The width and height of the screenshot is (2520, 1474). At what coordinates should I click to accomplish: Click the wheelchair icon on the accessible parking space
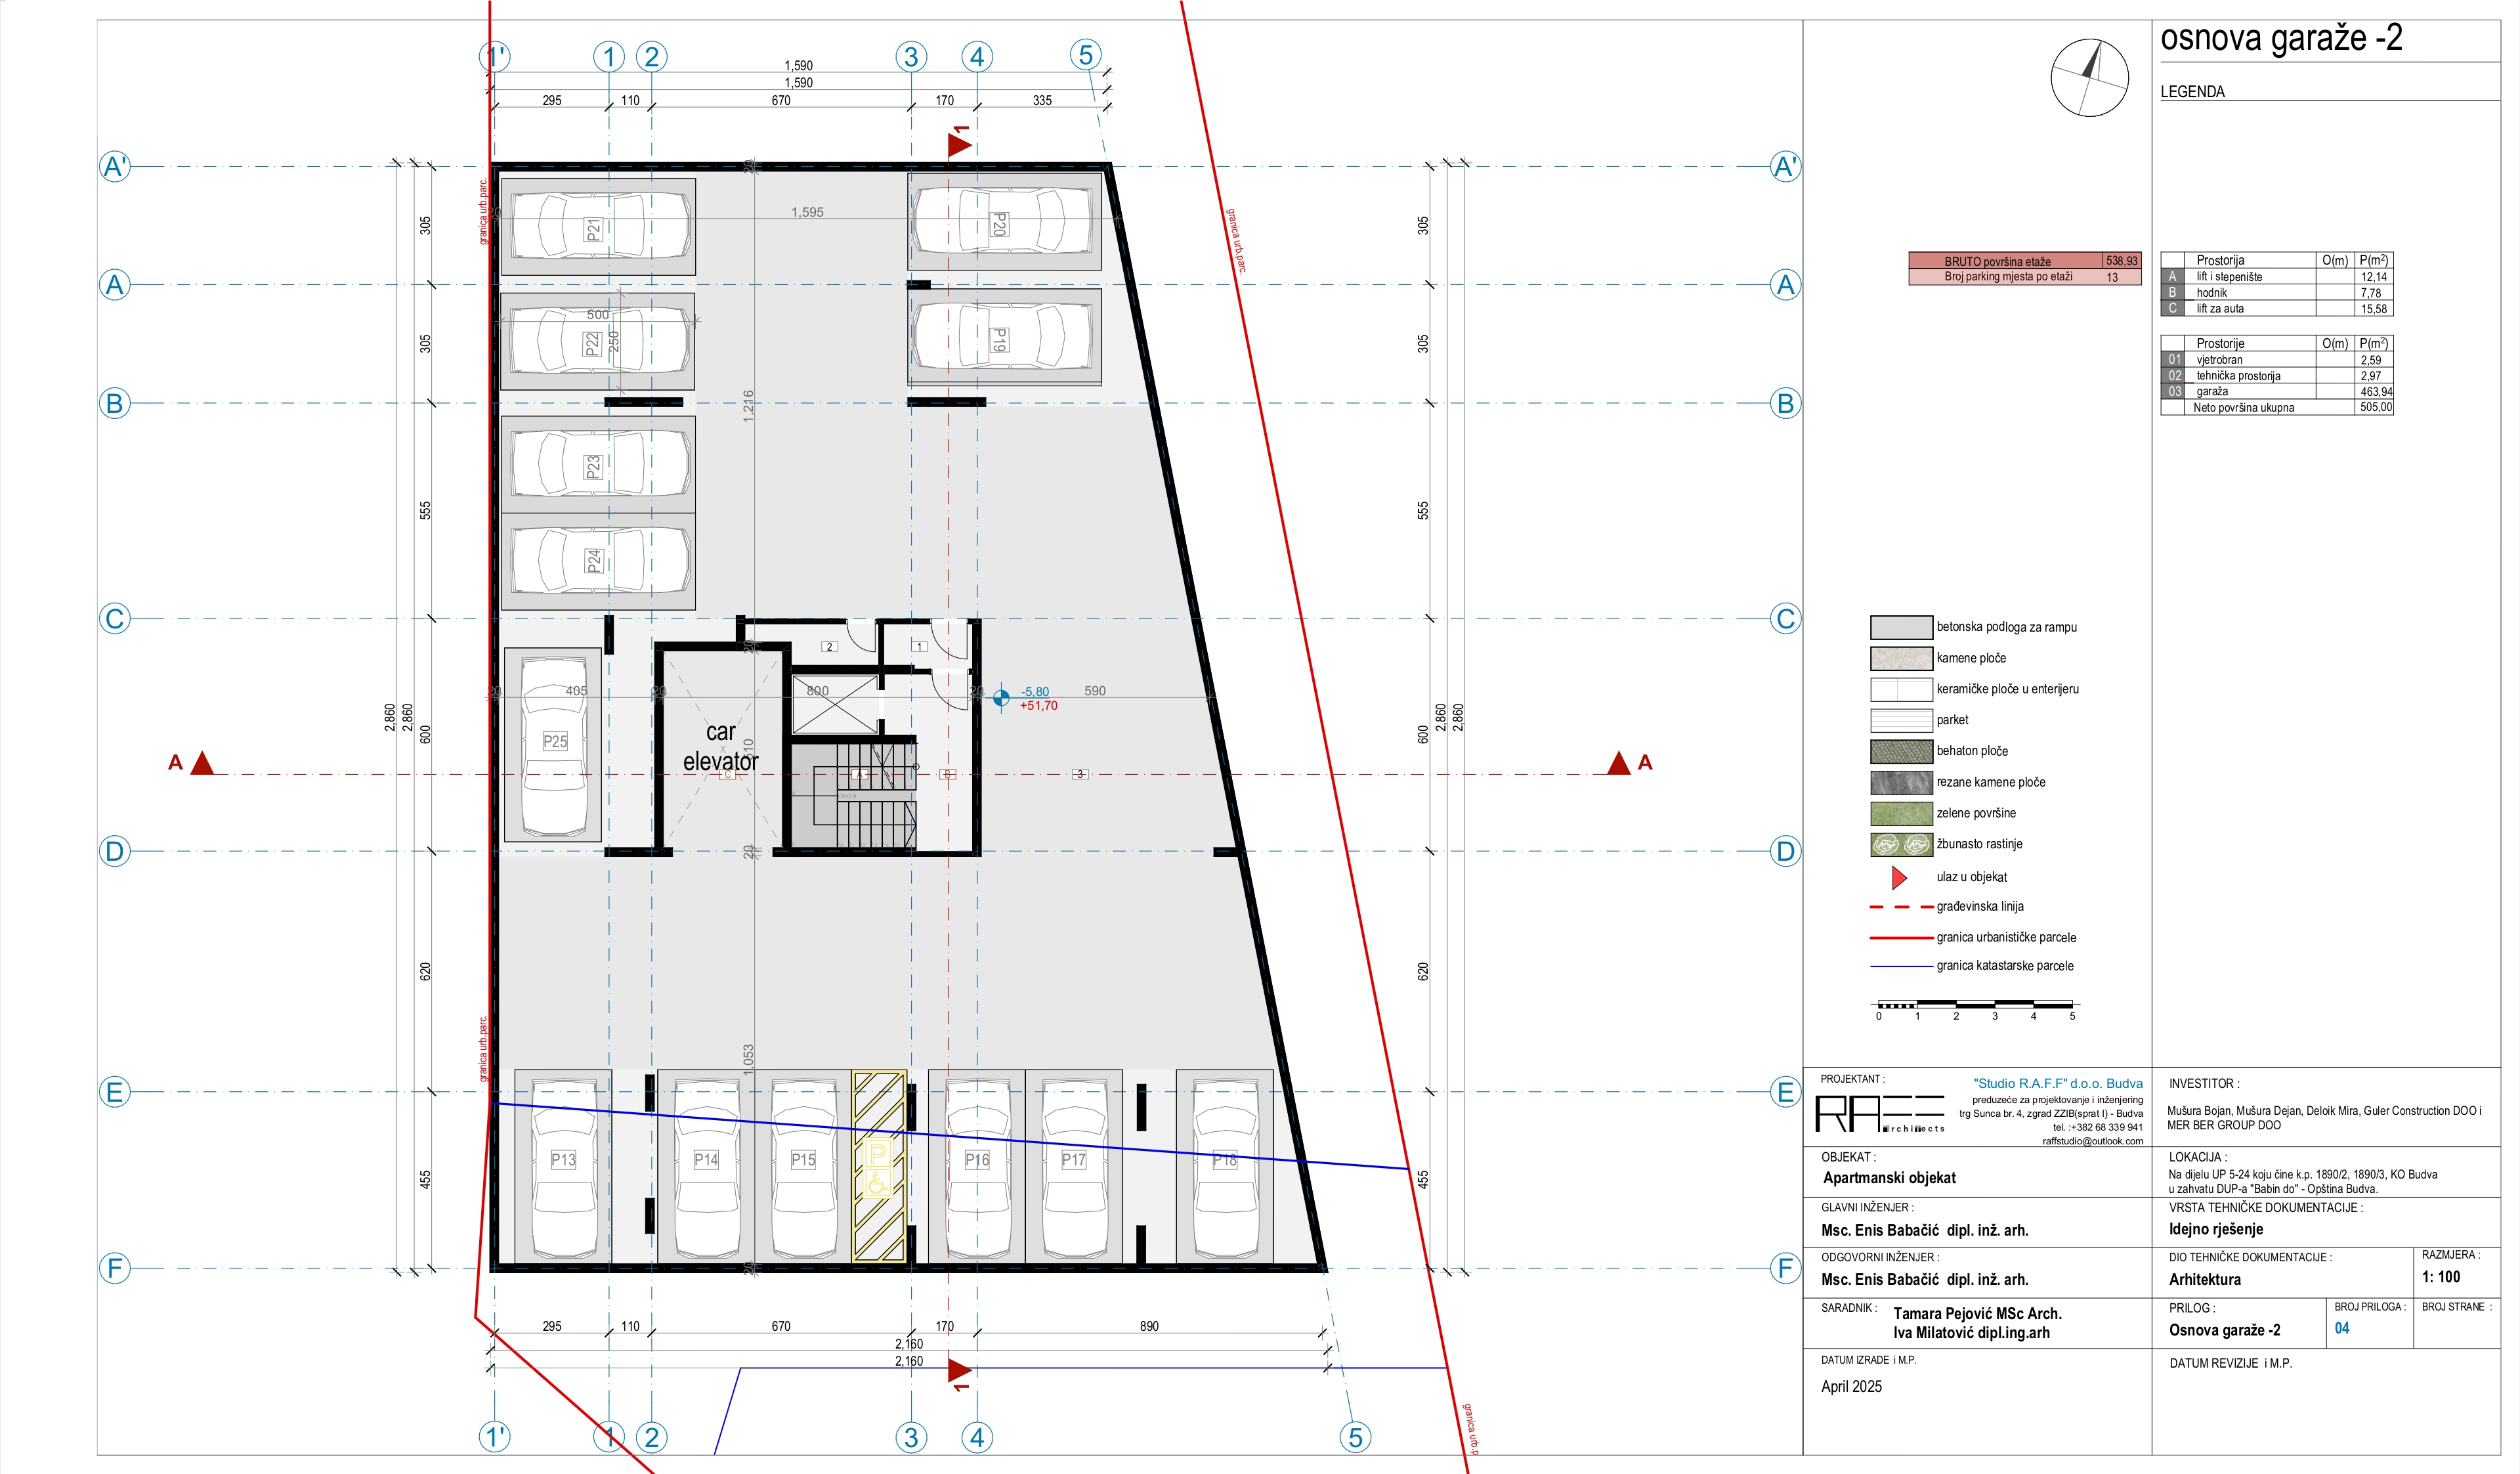(x=877, y=1184)
